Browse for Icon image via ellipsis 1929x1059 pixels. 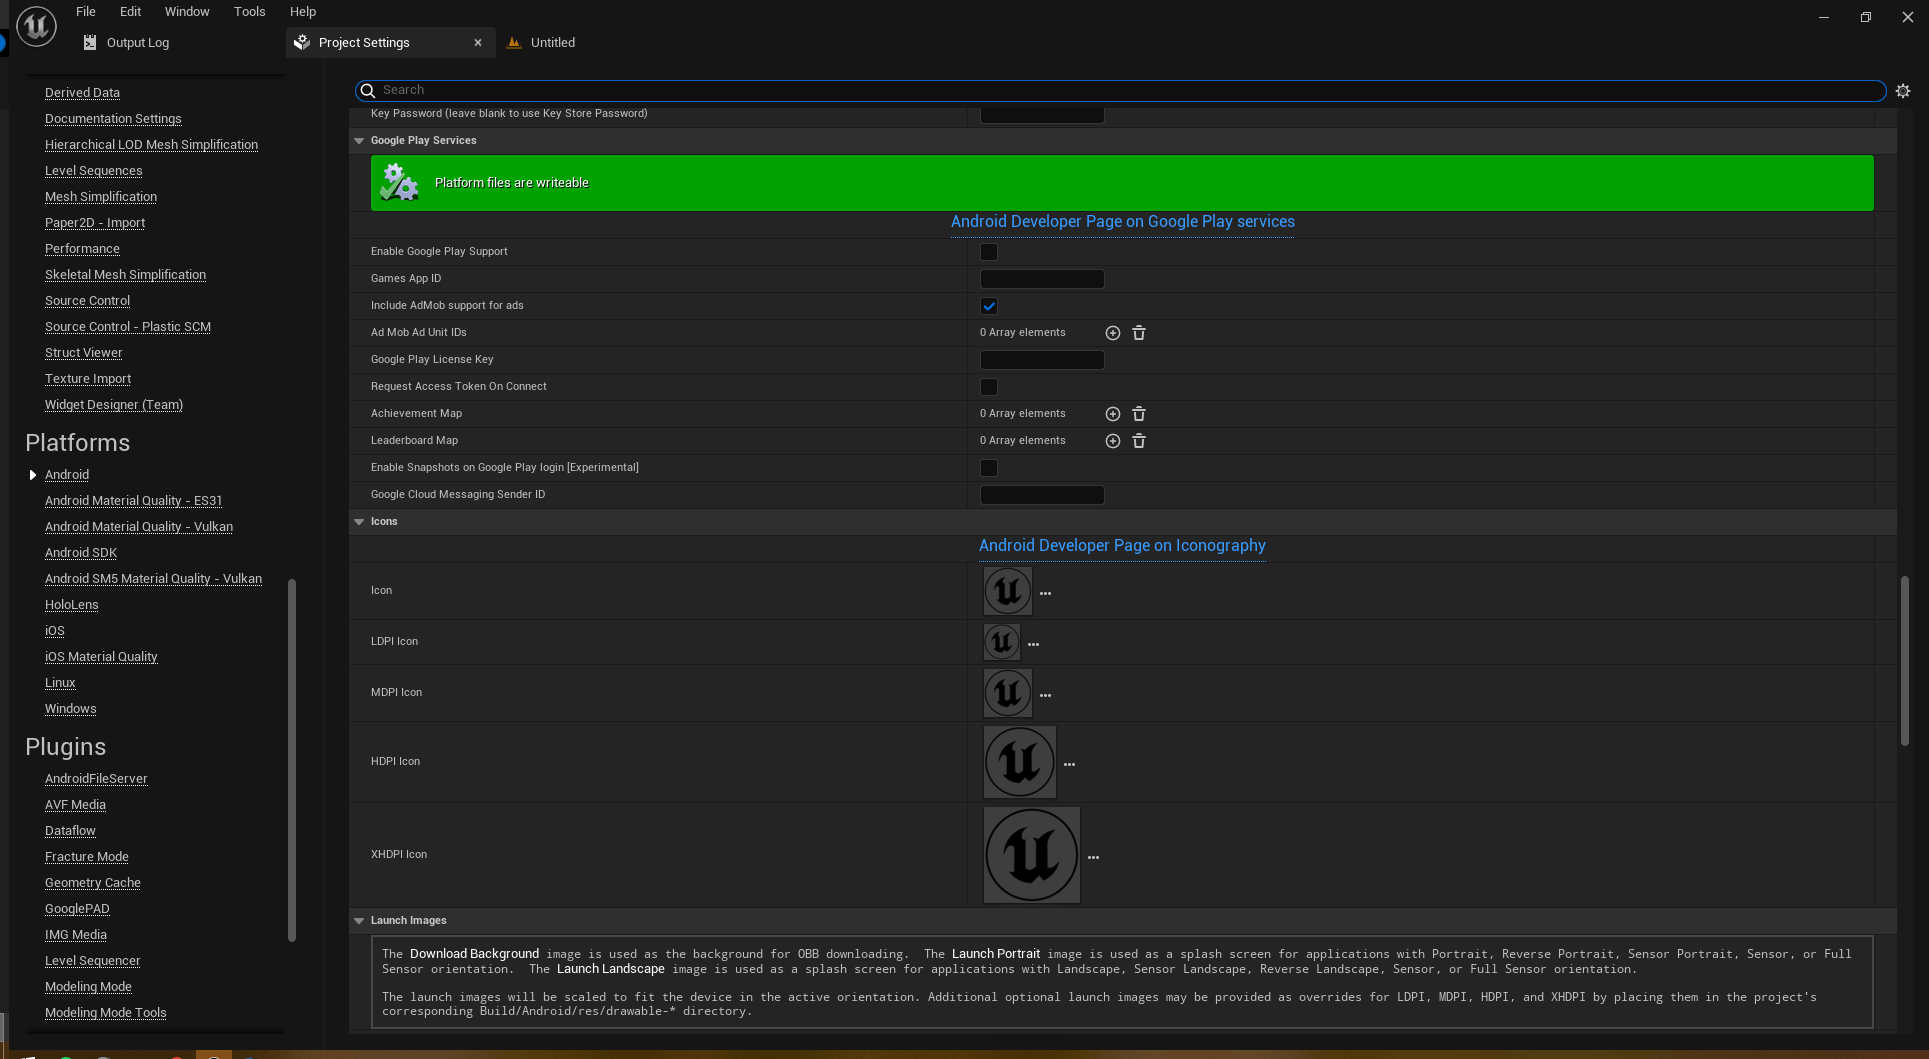coord(1045,594)
